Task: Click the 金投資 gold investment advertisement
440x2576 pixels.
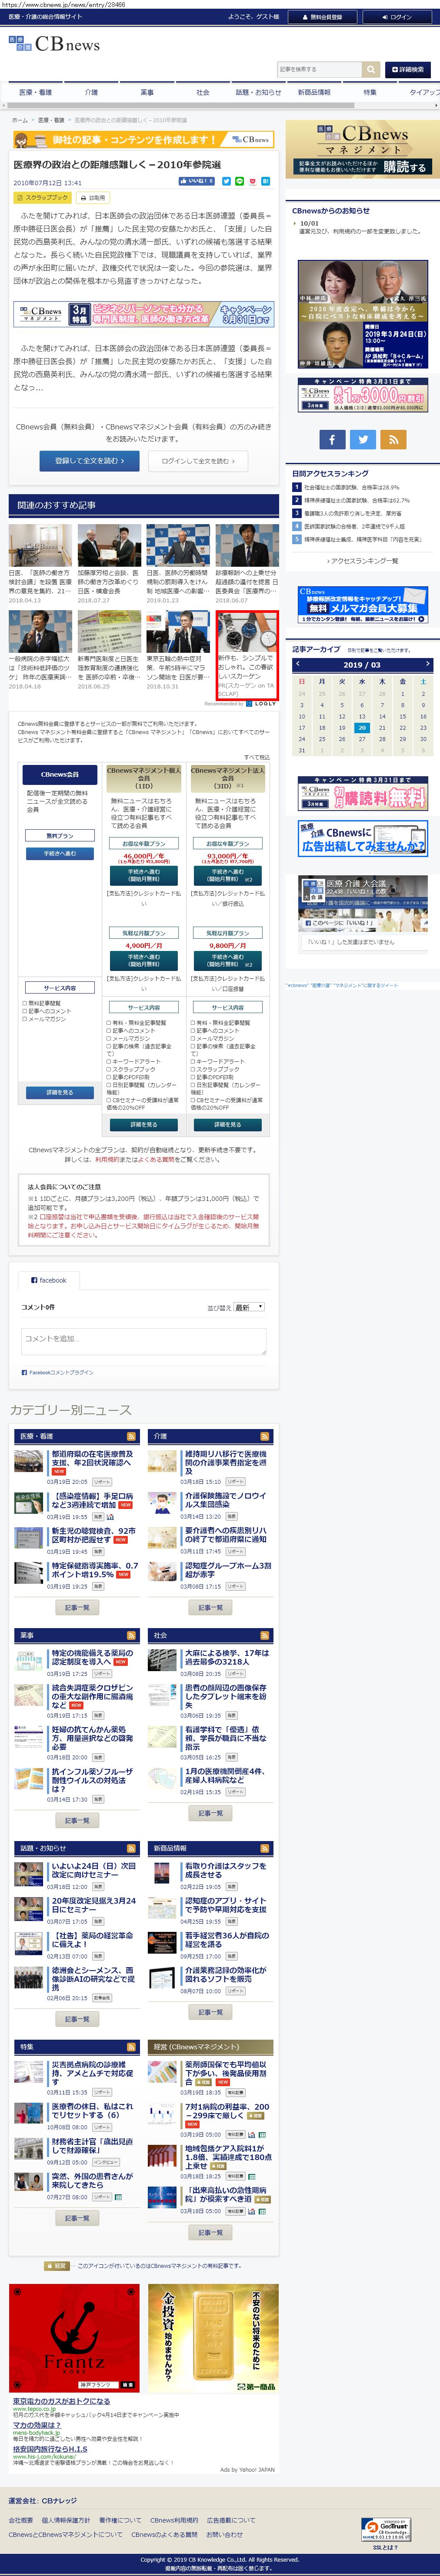Action: point(213,2338)
